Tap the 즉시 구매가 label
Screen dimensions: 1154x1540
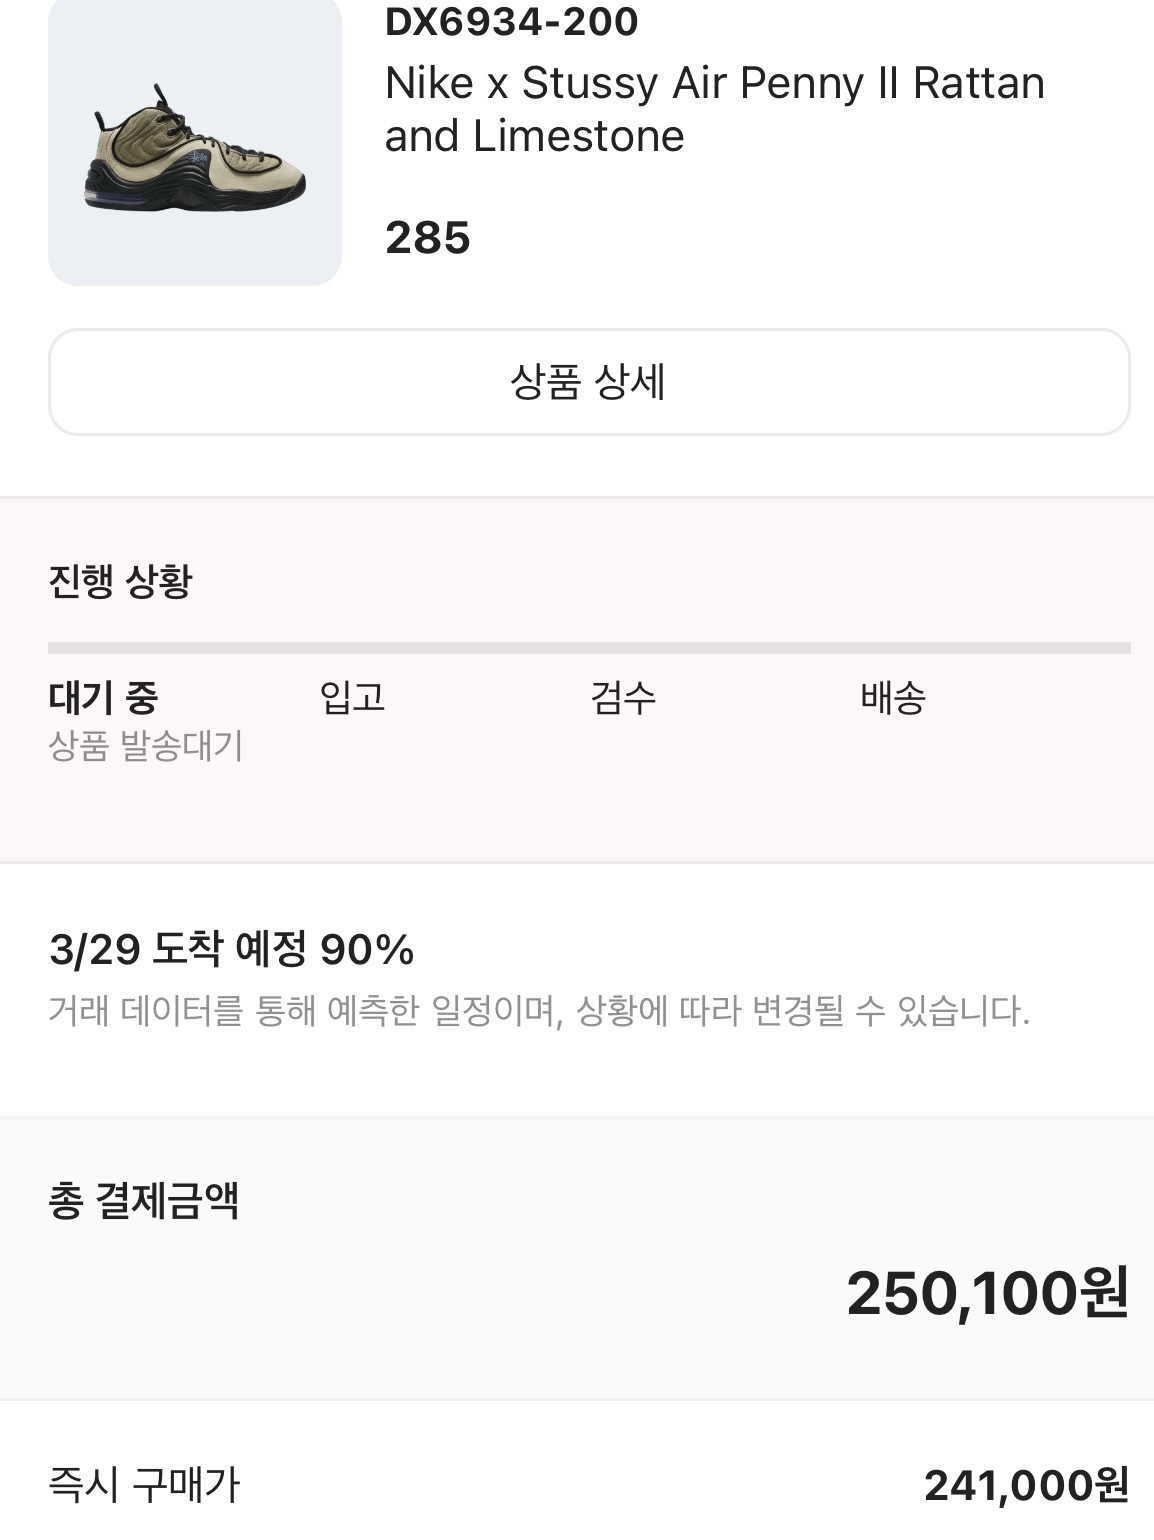(x=144, y=1484)
